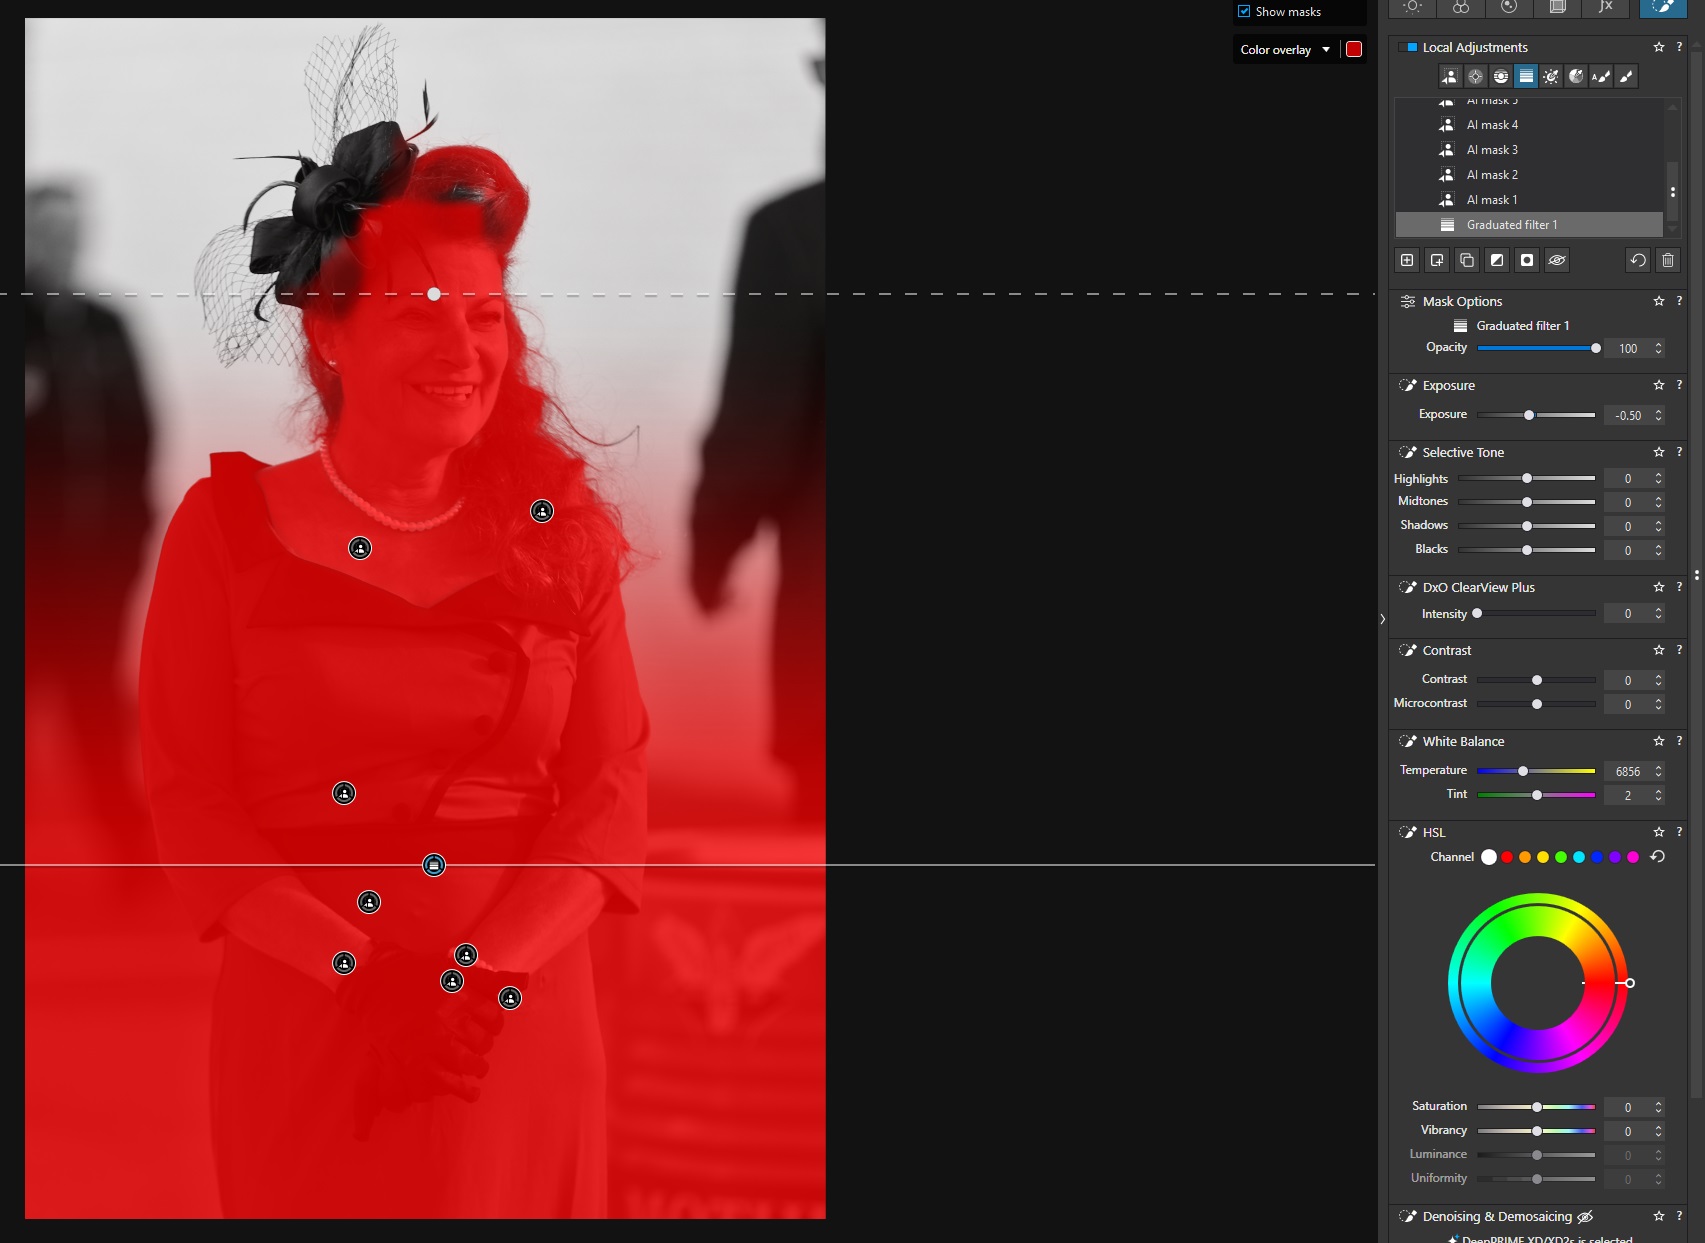The width and height of the screenshot is (1705, 1243).
Task: Duplicate the selected mask
Action: pyautogui.click(x=1467, y=261)
